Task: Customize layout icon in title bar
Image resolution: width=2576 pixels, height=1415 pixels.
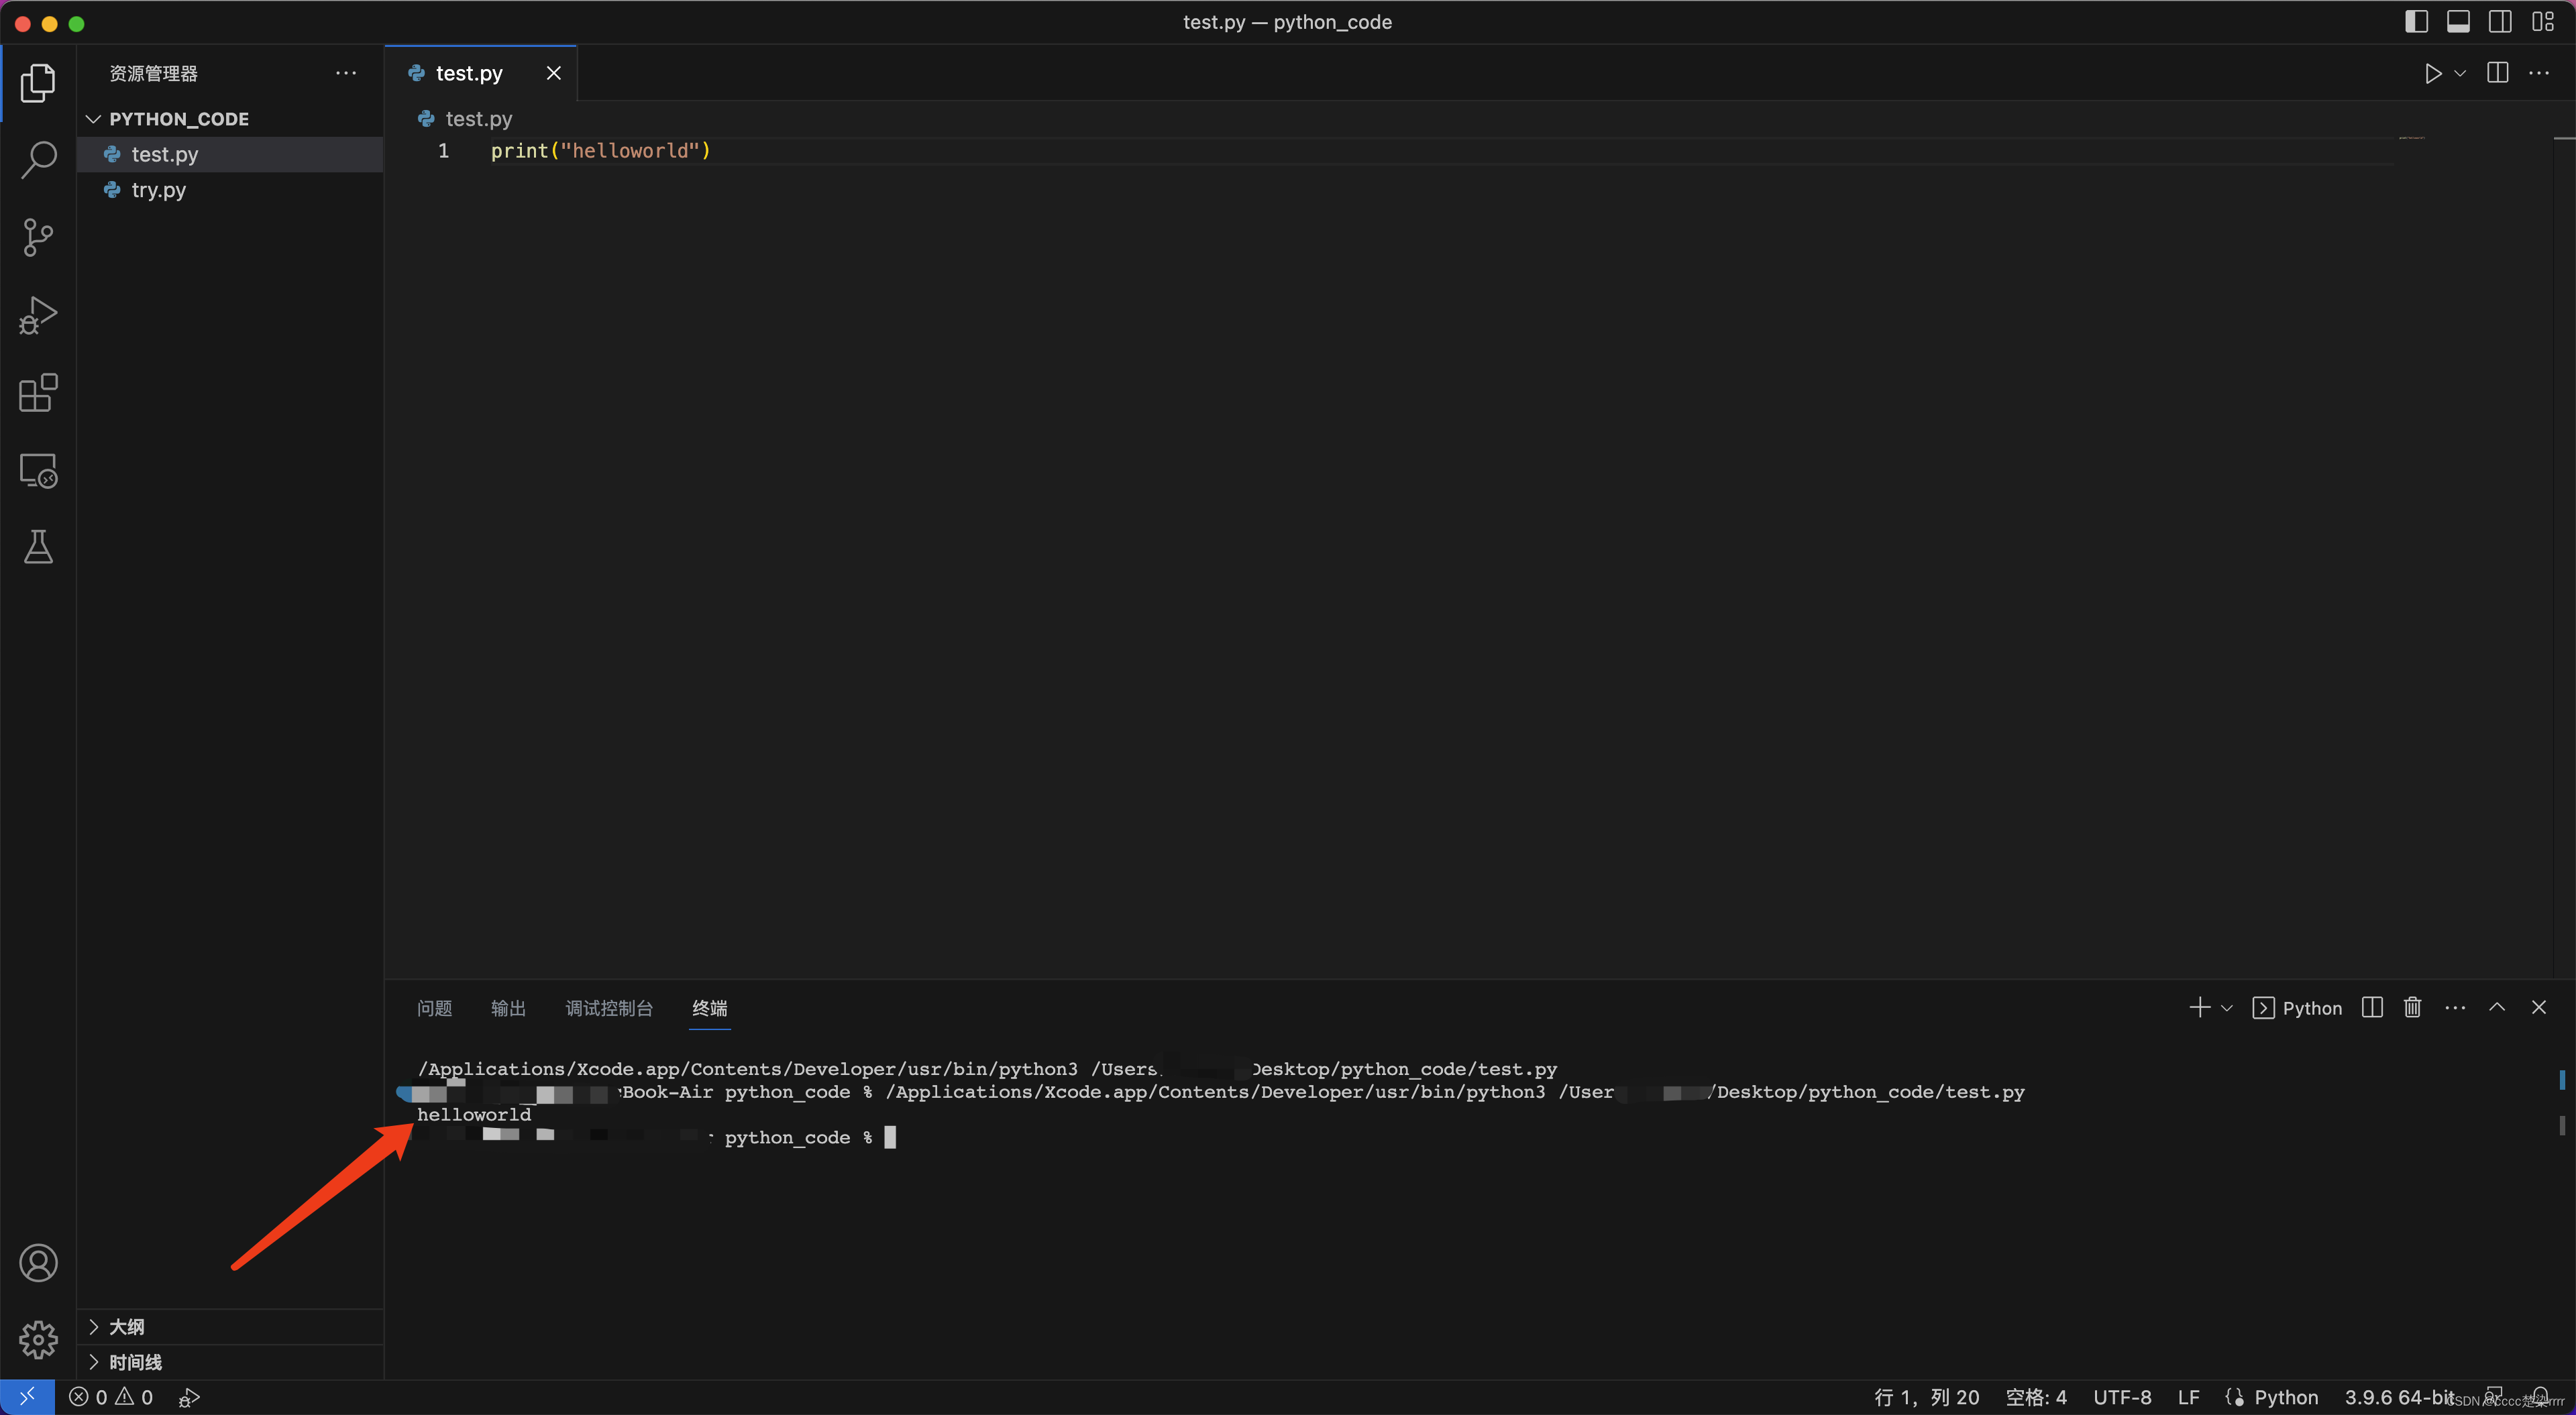Action: (2542, 21)
